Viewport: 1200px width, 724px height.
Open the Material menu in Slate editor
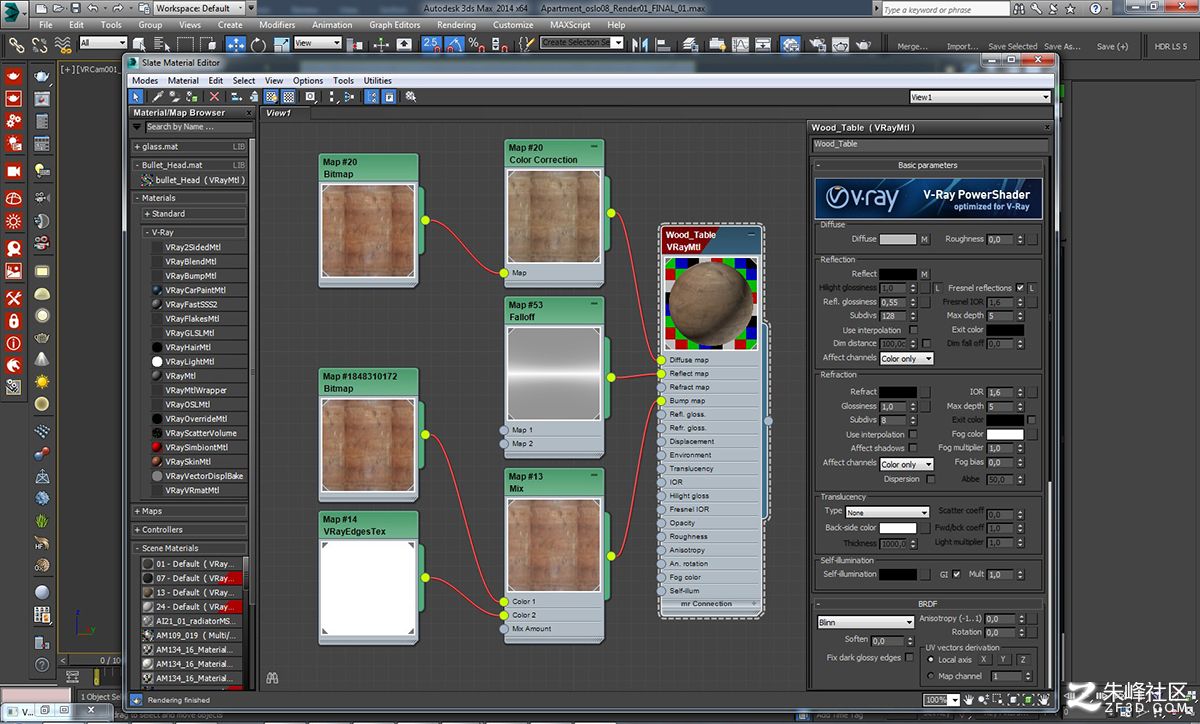pos(183,81)
